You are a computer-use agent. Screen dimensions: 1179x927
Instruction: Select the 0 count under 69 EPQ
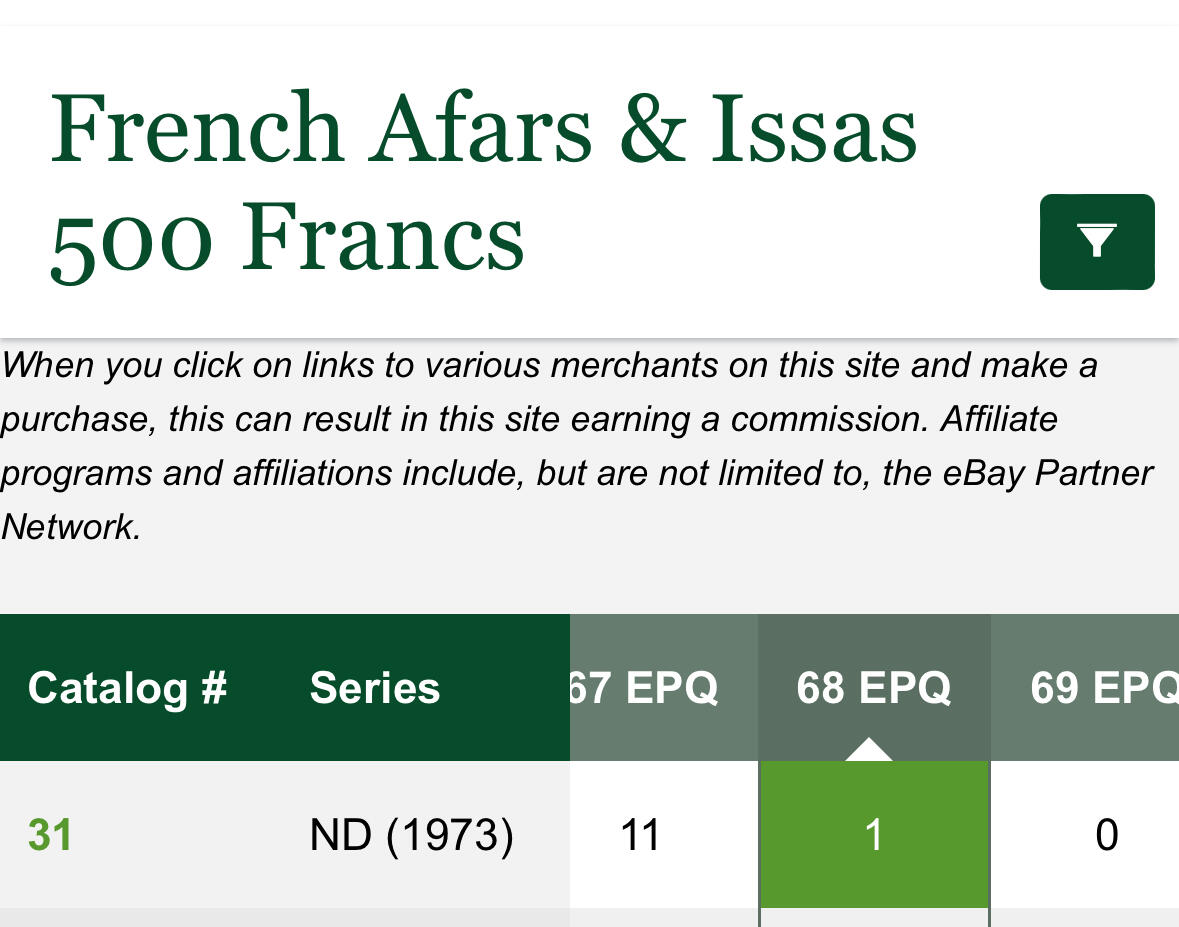[x=1106, y=835]
